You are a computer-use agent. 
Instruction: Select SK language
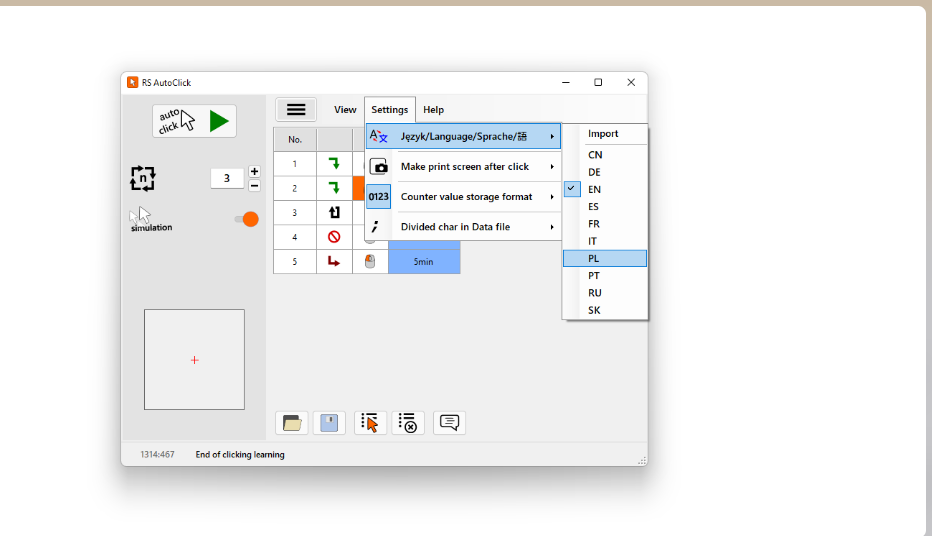[605, 310]
